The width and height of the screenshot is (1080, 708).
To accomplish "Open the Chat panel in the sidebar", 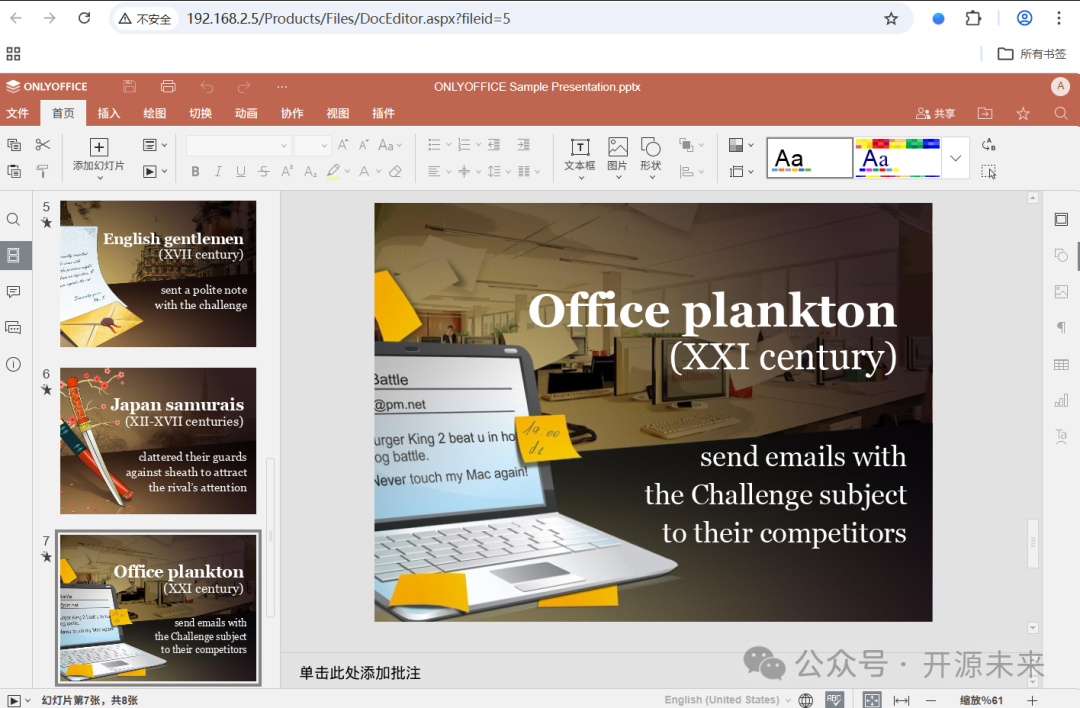I will click(13, 327).
